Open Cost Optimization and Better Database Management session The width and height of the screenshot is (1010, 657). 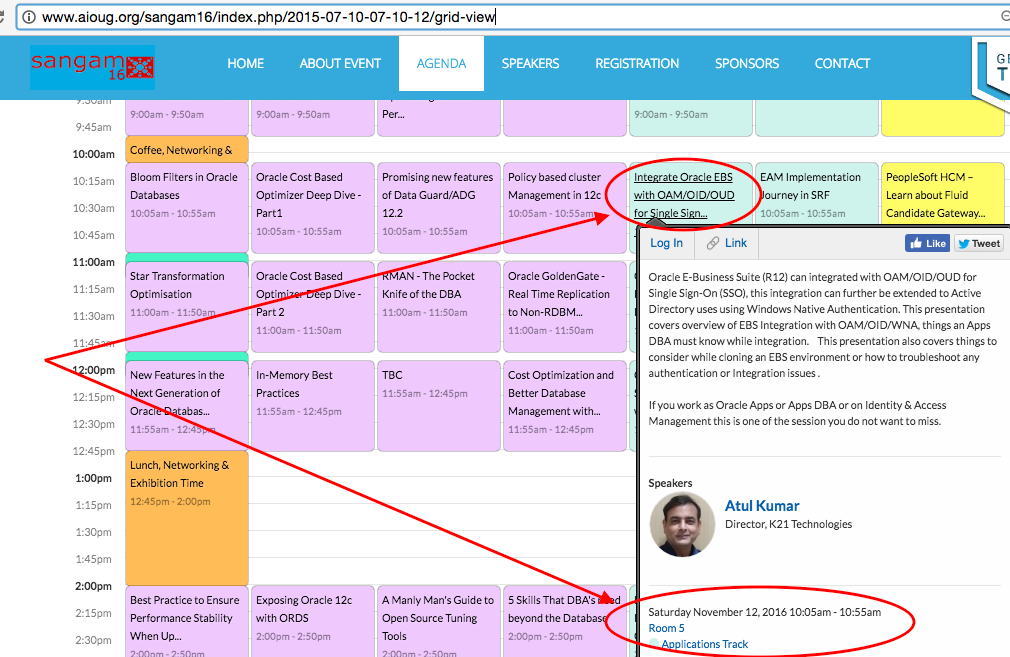[x=564, y=406]
